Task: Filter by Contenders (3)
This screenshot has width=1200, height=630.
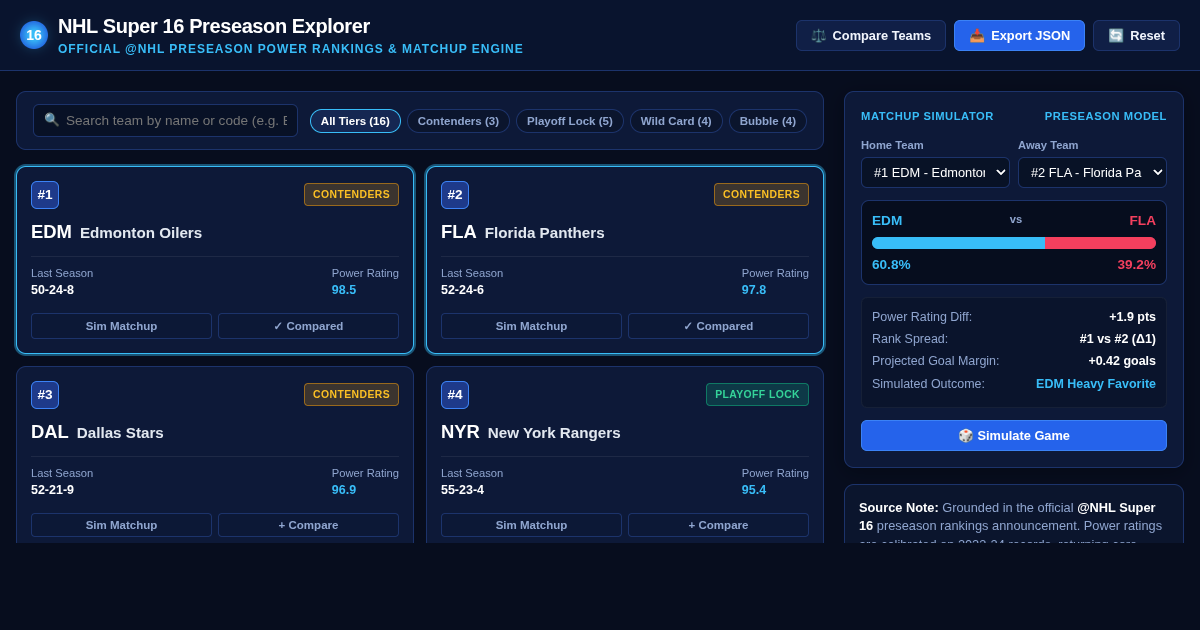Action: pyautogui.click(x=458, y=121)
